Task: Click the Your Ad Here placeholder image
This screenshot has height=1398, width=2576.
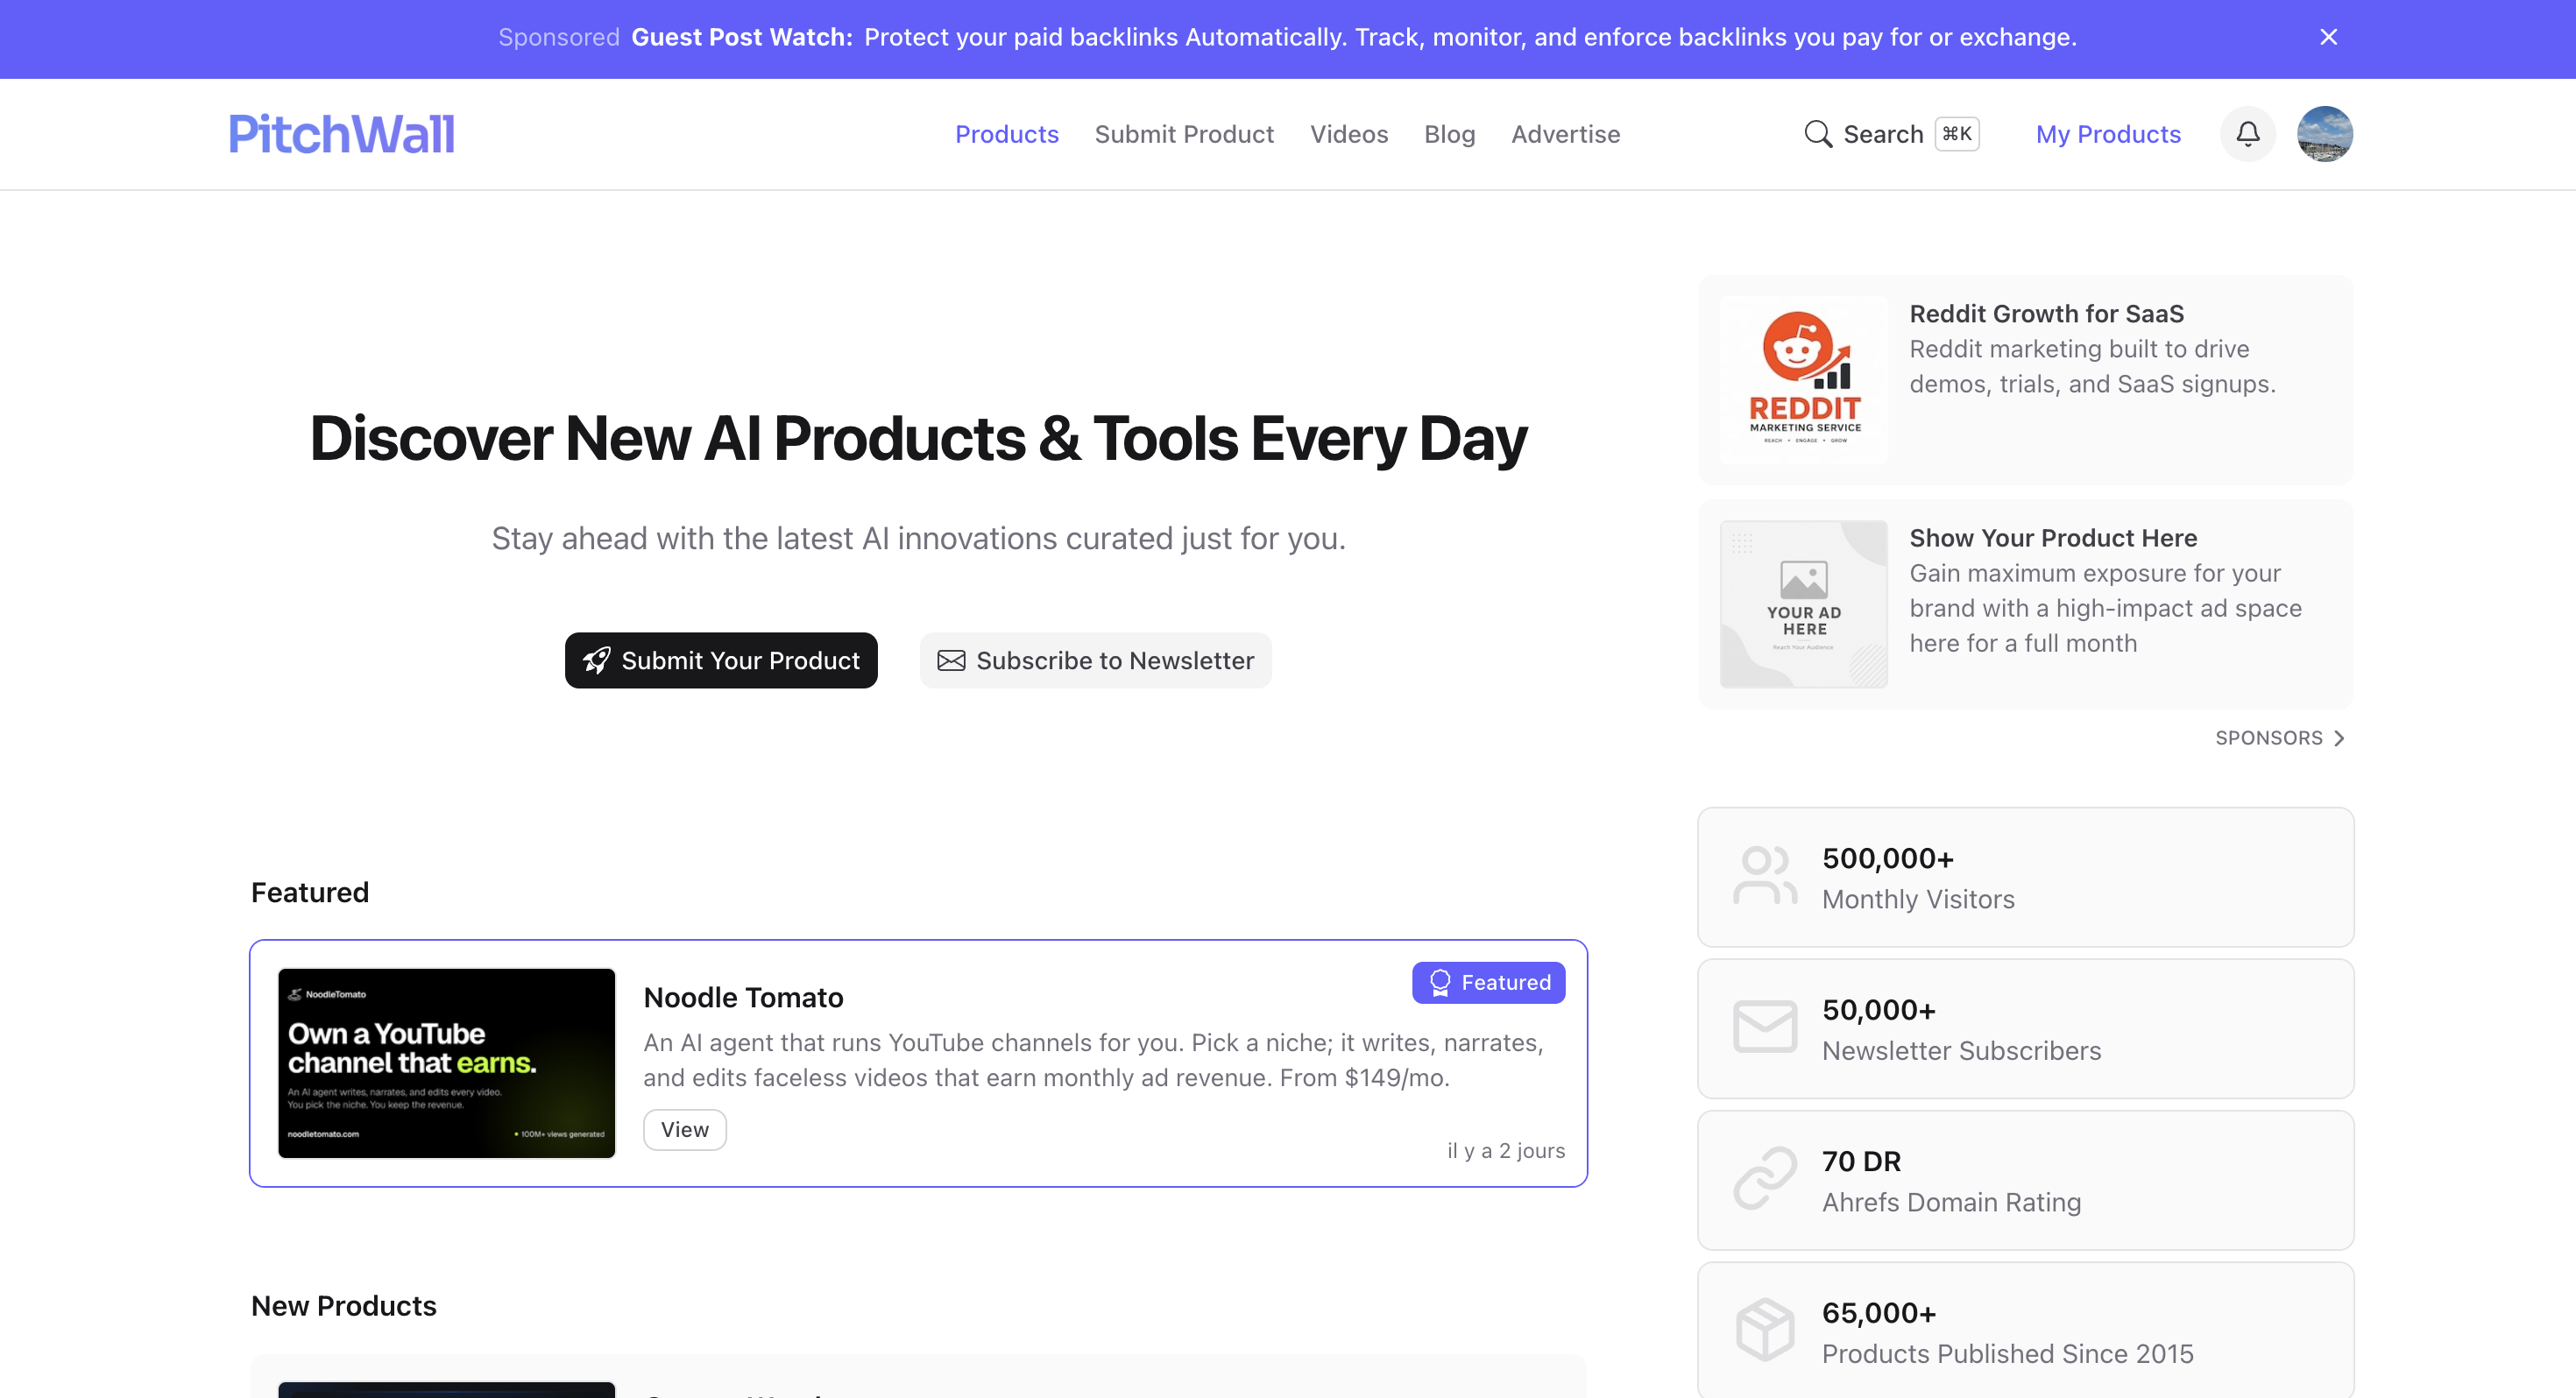Action: click(x=1803, y=603)
